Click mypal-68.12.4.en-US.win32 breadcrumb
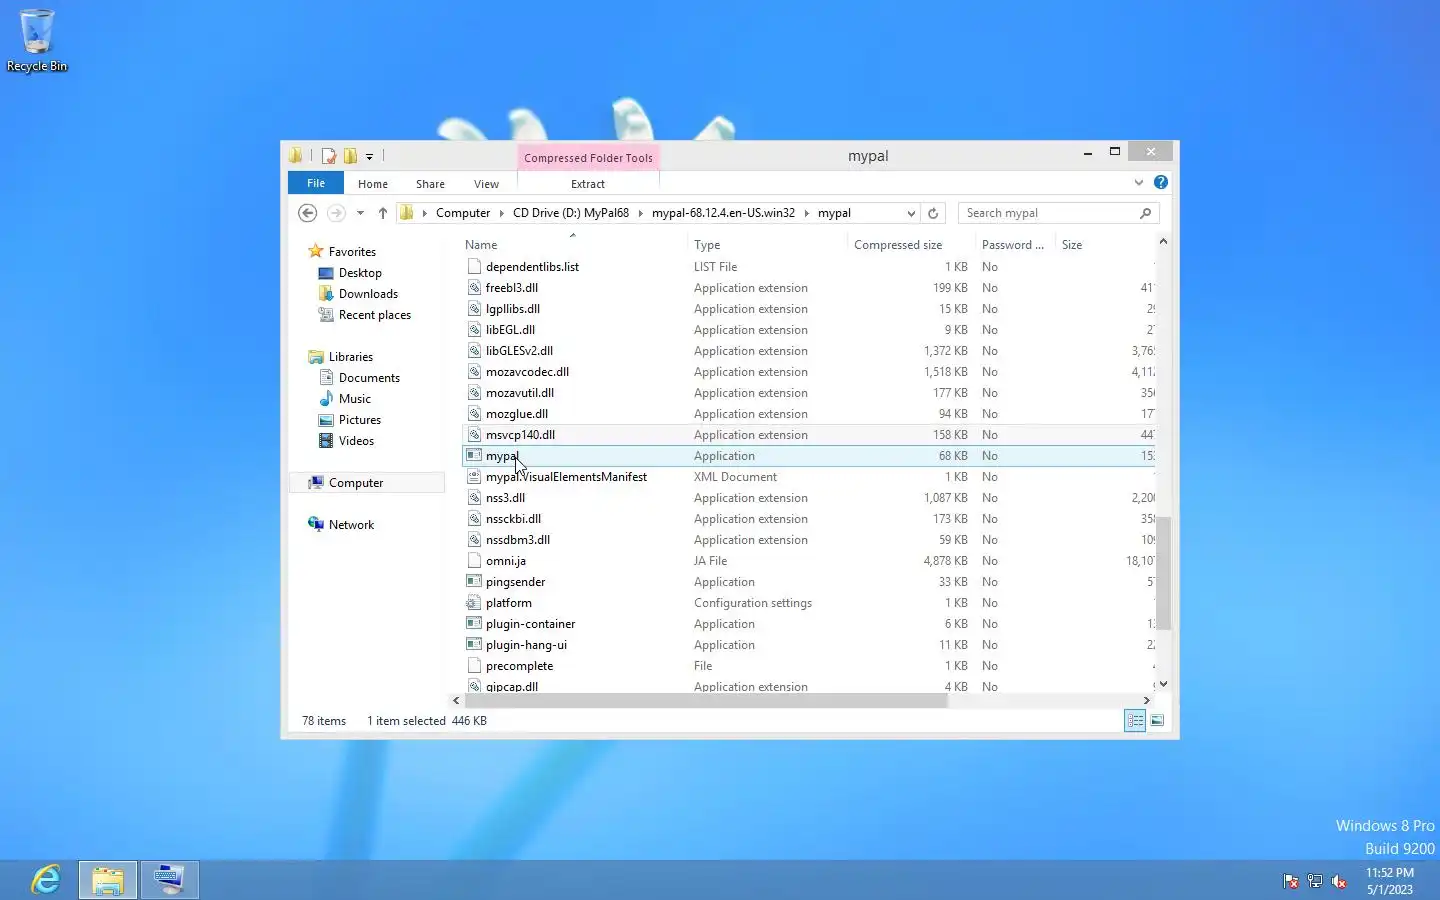1440x900 pixels. [x=723, y=213]
